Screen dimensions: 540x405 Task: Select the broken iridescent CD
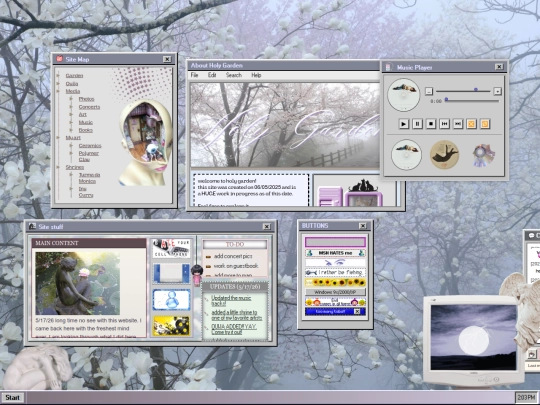pos(484,155)
